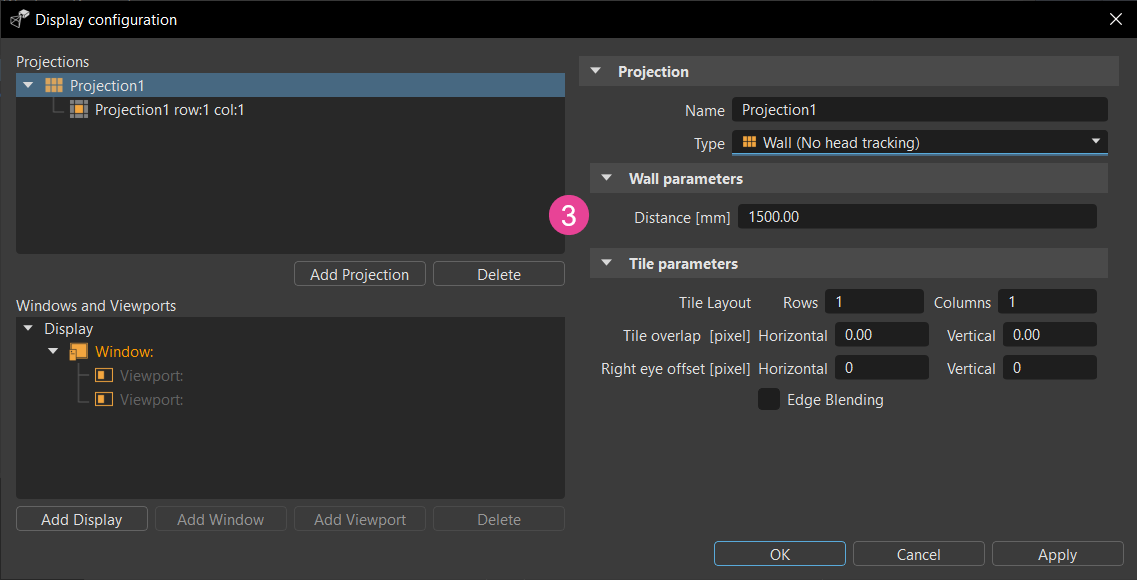Select Projection1 row:1 col:1 tree item
1137x580 pixels.
169,110
